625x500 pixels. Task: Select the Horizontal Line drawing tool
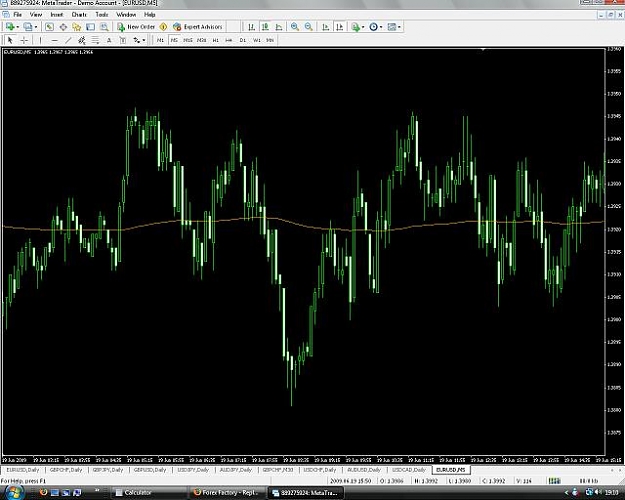(x=55, y=40)
